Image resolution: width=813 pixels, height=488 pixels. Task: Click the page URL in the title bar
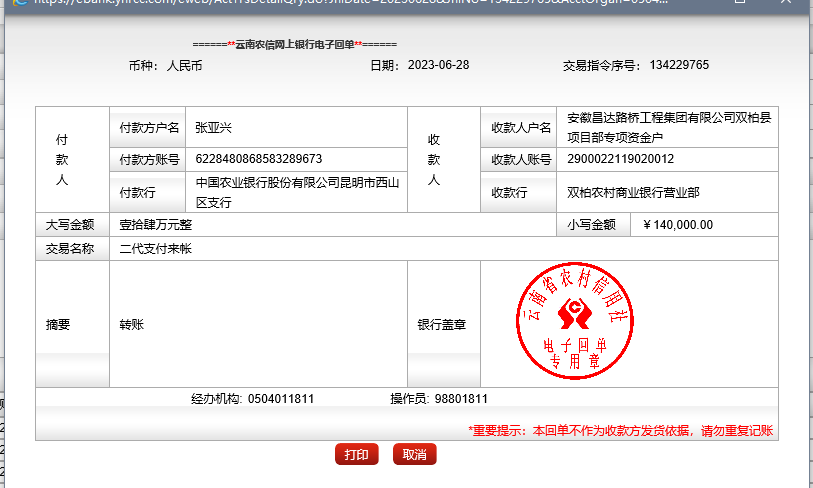[x=300, y=4]
